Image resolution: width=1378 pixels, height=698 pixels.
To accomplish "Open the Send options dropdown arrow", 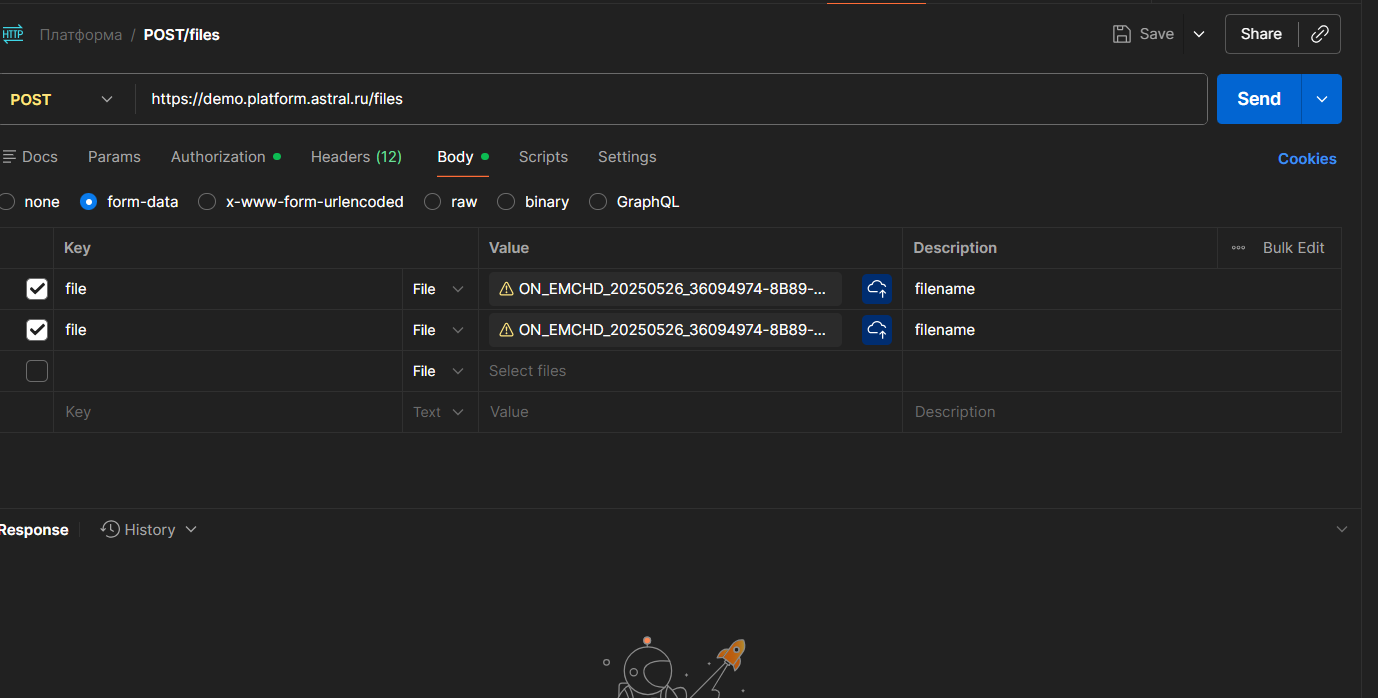I will click(x=1322, y=99).
